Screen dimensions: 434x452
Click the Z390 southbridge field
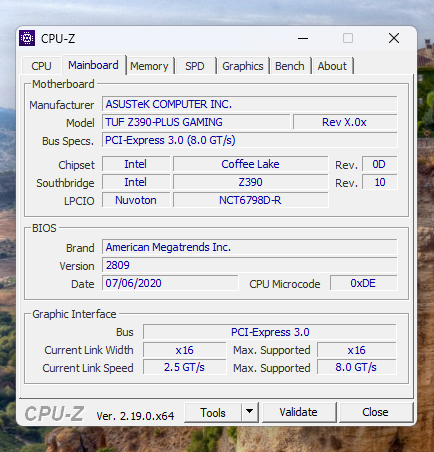point(250,182)
